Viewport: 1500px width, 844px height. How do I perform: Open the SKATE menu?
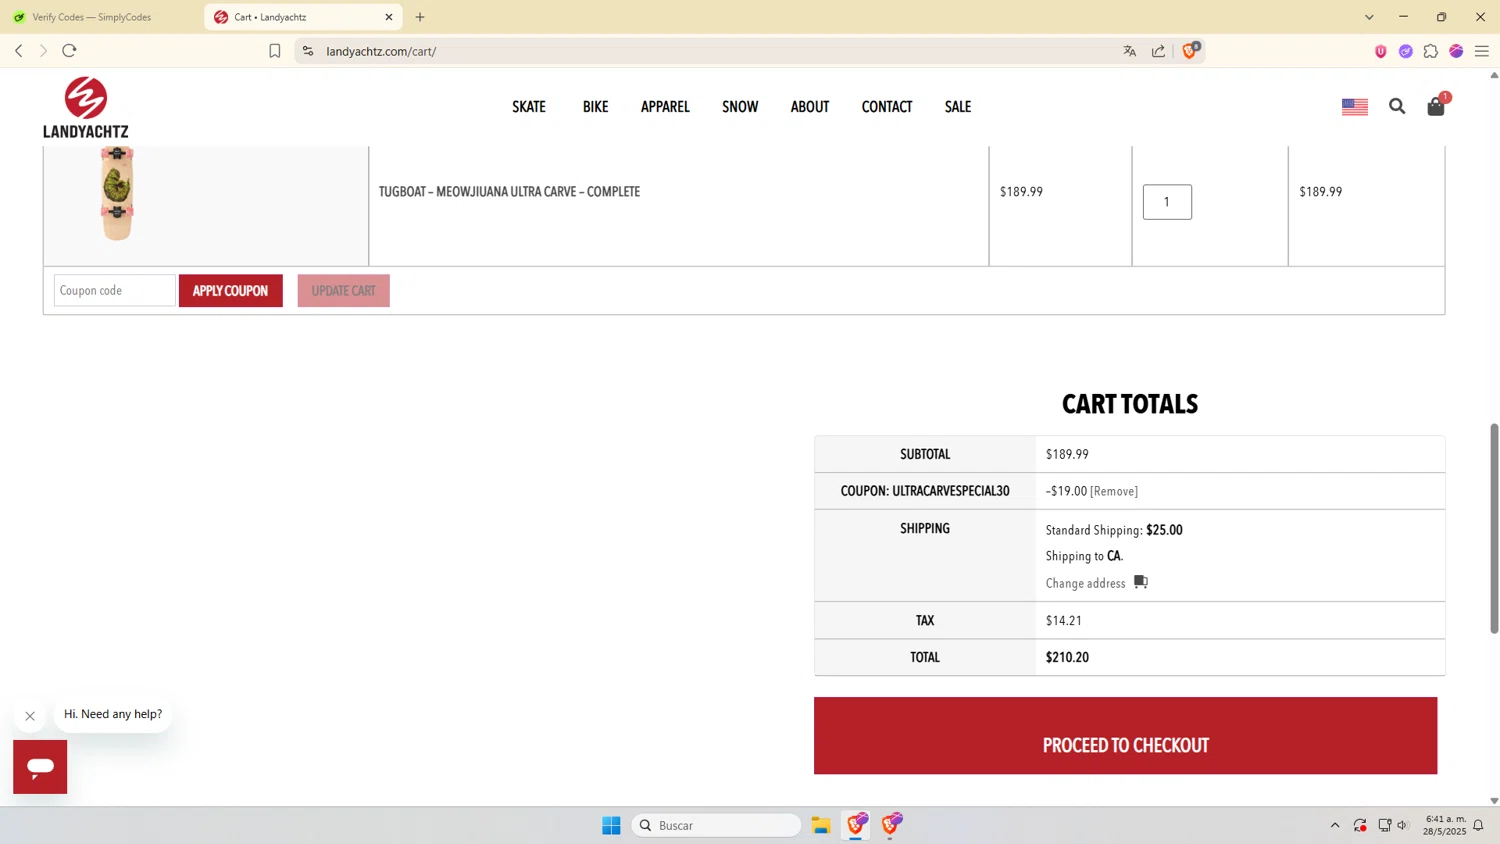(x=529, y=107)
